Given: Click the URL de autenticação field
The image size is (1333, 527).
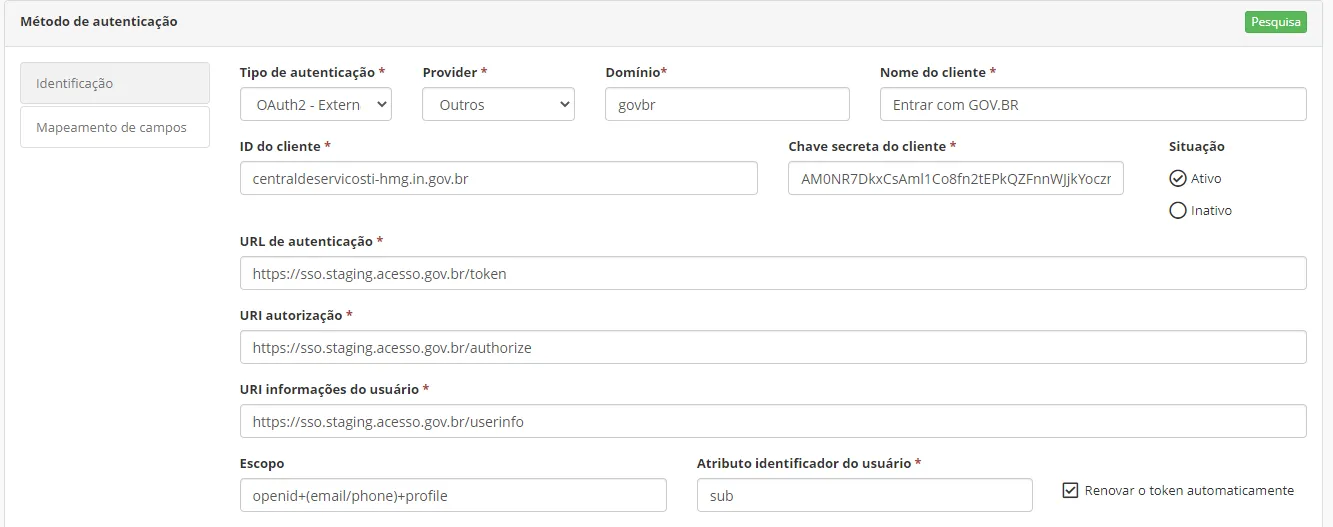Looking at the screenshot, I should coord(773,273).
